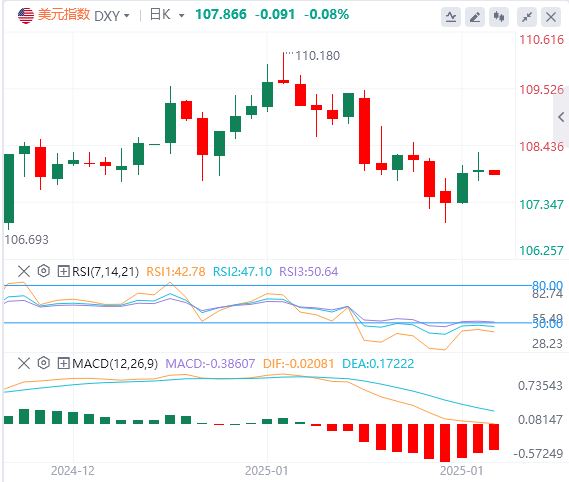This screenshot has height=482, width=569.
Task: Click the -0.57249 MACD axis label
Action: [538, 453]
